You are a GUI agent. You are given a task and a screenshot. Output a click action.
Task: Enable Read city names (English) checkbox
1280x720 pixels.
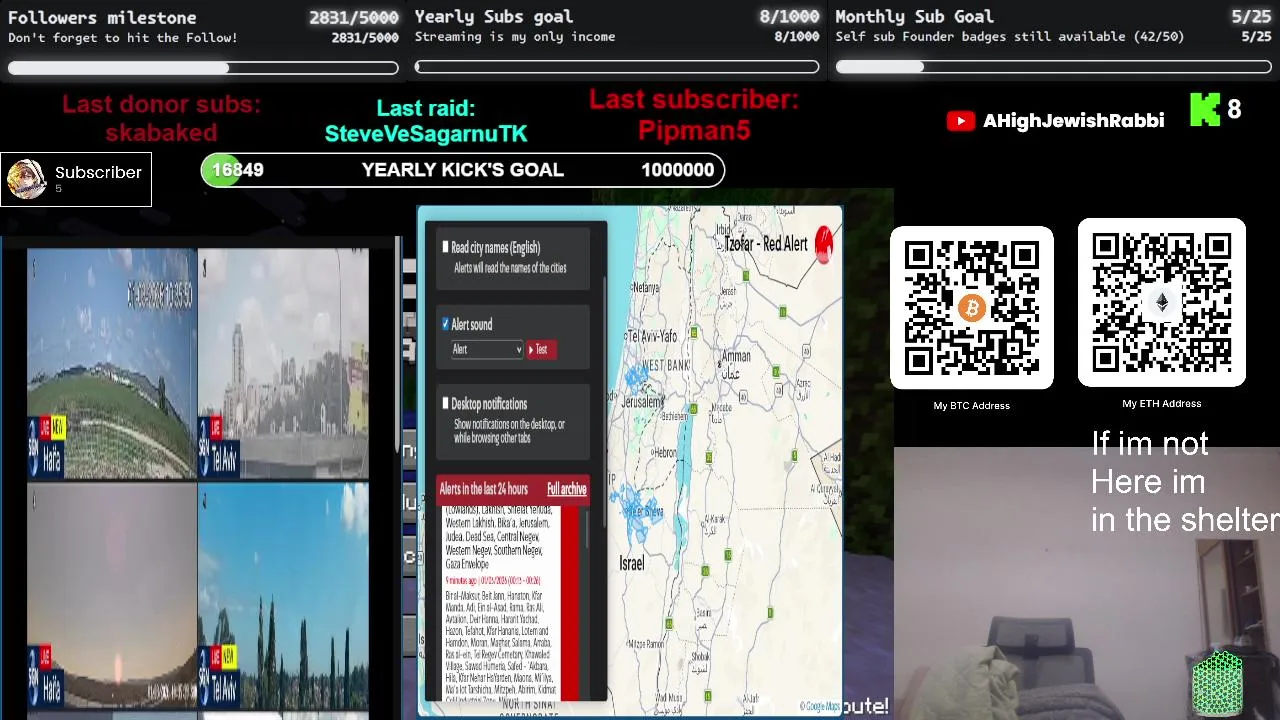point(446,247)
